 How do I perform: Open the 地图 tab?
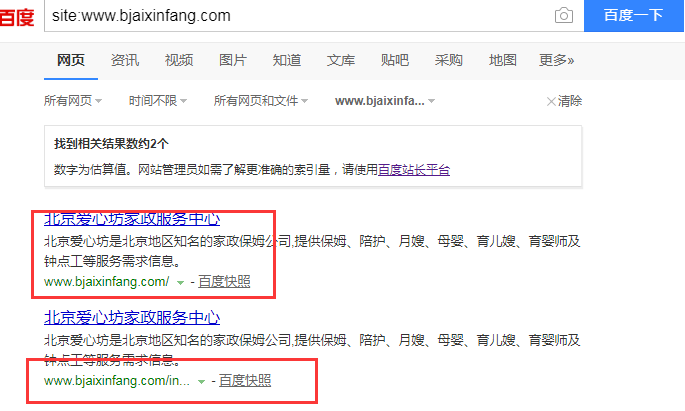click(x=502, y=60)
